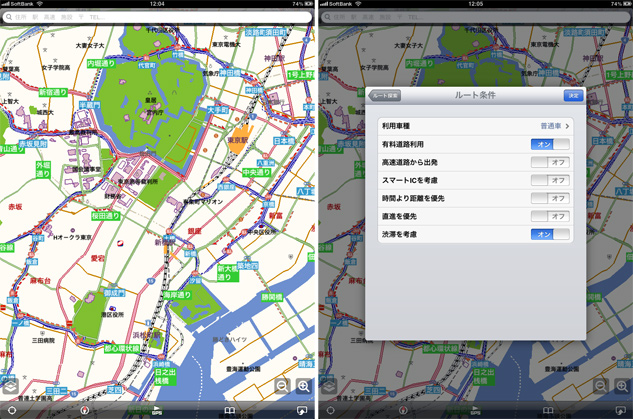Tap 海岸通り green label on left map
The image size is (633, 419).
177,295
